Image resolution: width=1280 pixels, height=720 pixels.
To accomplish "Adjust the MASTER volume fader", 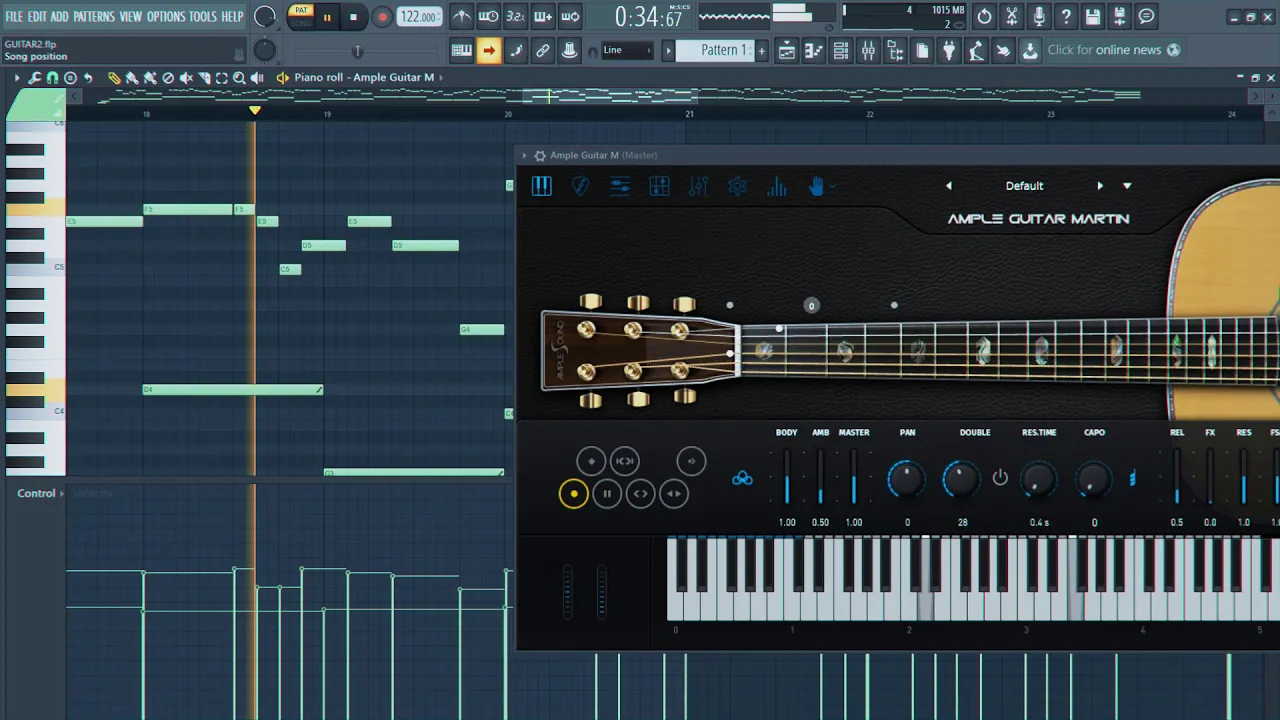I will point(853,477).
